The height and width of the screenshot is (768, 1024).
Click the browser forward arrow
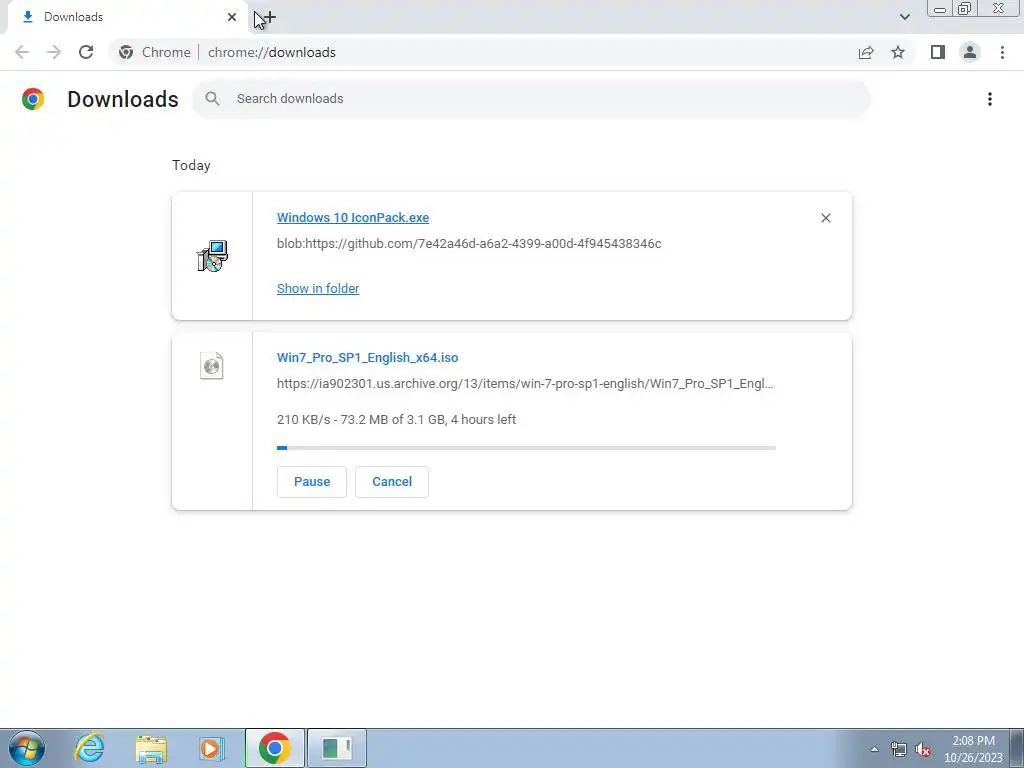(x=54, y=52)
